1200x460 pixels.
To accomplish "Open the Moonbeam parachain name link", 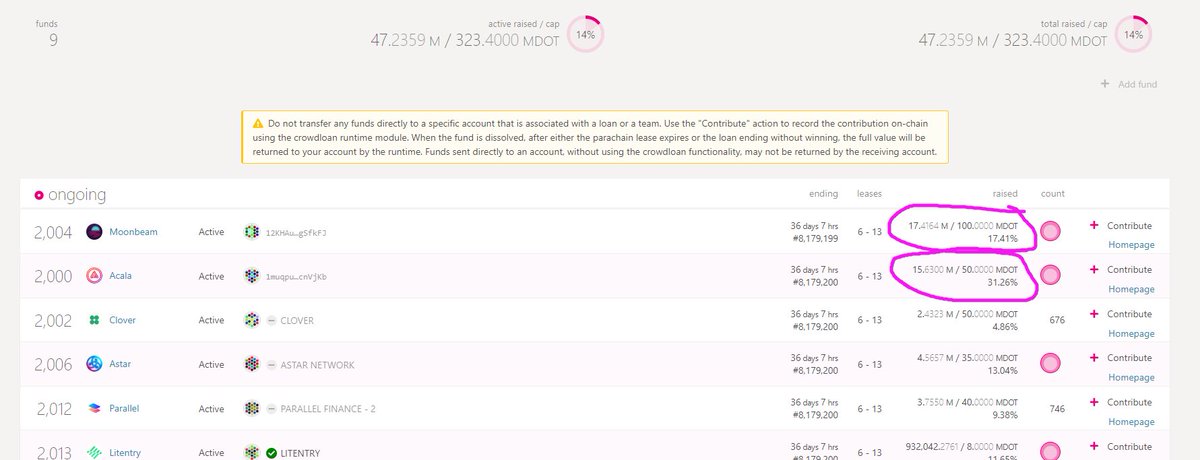I will click(x=133, y=232).
